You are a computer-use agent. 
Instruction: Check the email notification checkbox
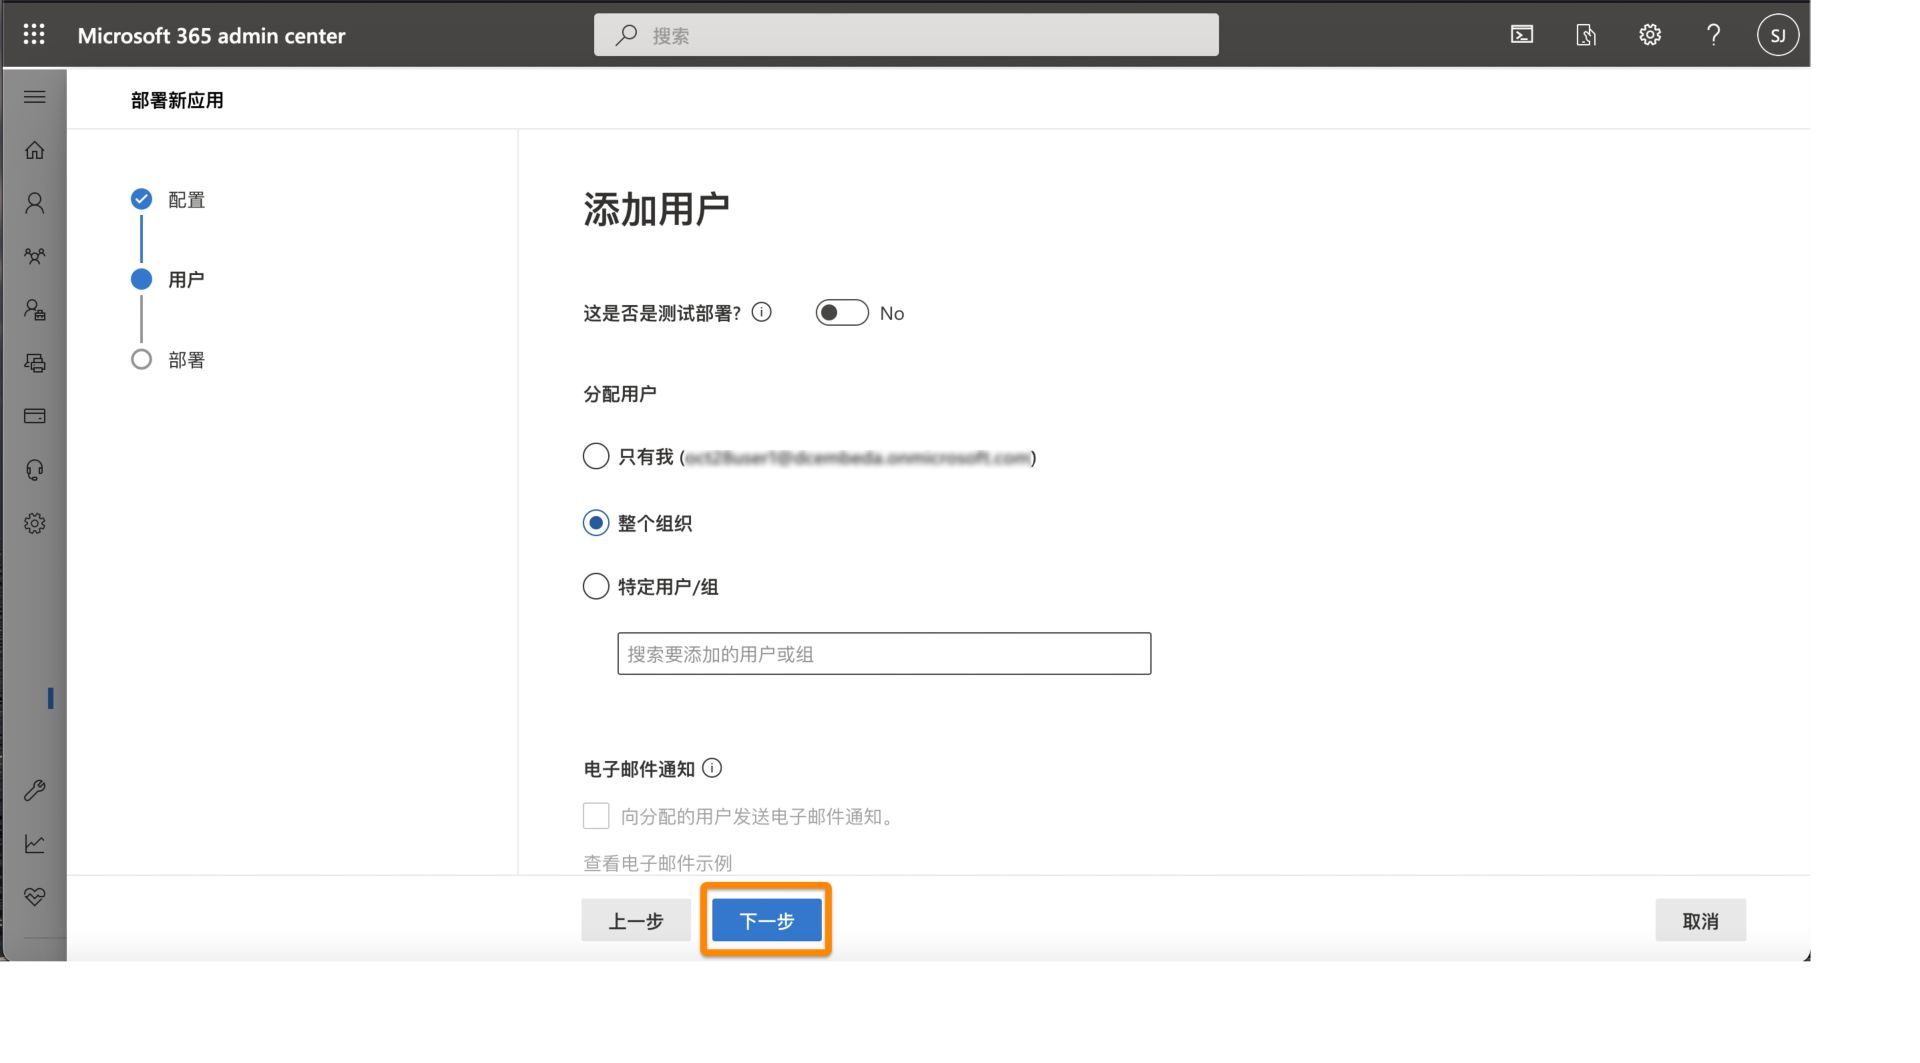point(596,816)
